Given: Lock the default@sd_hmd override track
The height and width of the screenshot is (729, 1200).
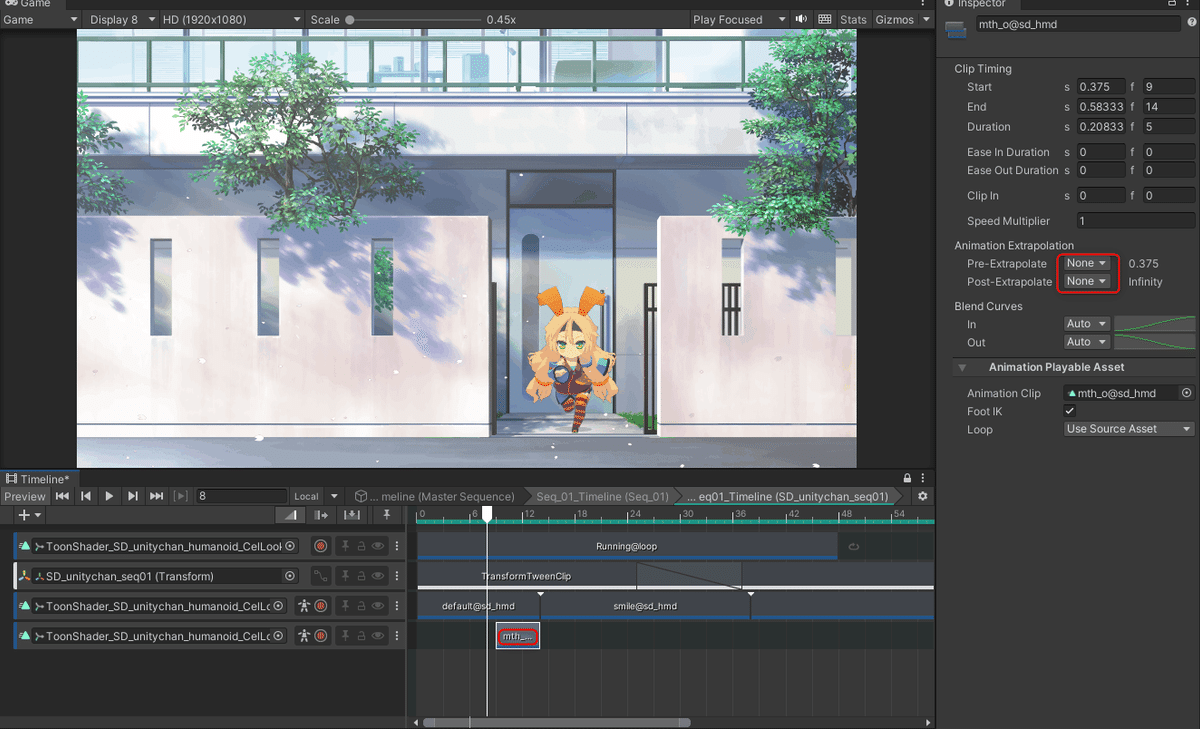Looking at the screenshot, I should point(361,606).
